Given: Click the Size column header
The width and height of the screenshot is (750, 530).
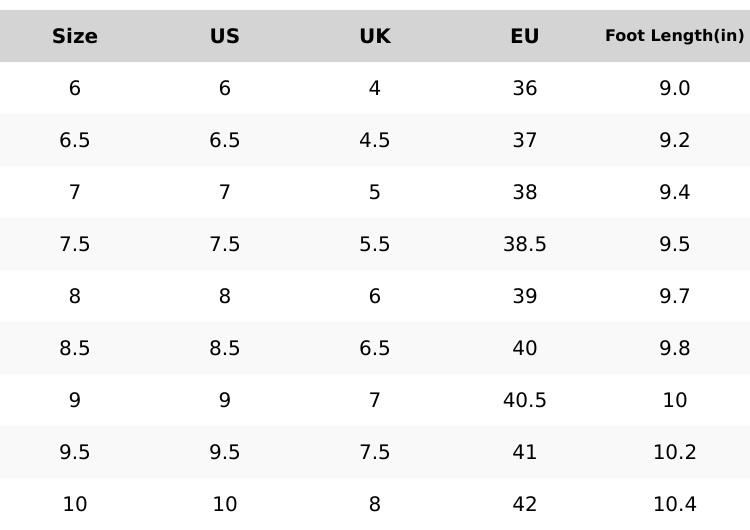Looking at the screenshot, I should click(75, 36).
